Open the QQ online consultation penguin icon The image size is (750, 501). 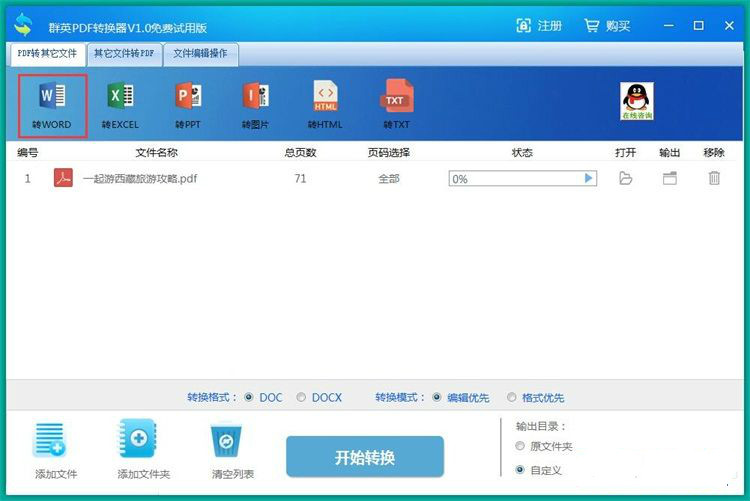637,101
